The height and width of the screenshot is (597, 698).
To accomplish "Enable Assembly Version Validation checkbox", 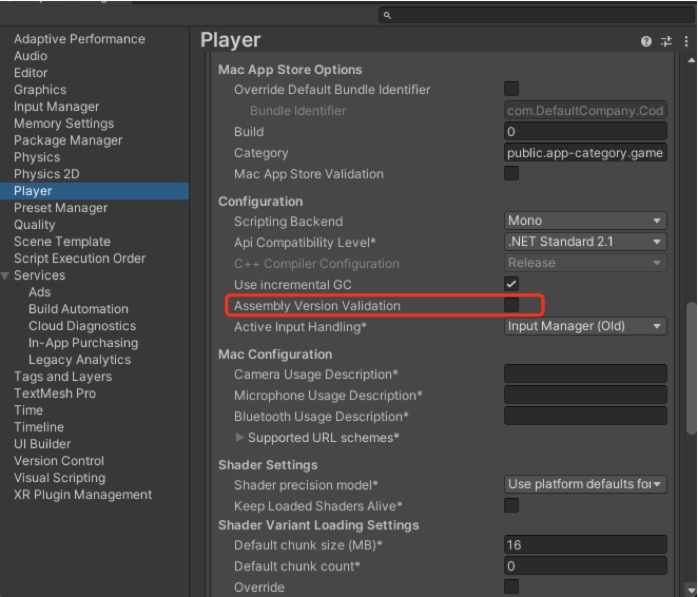I will coord(512,305).
